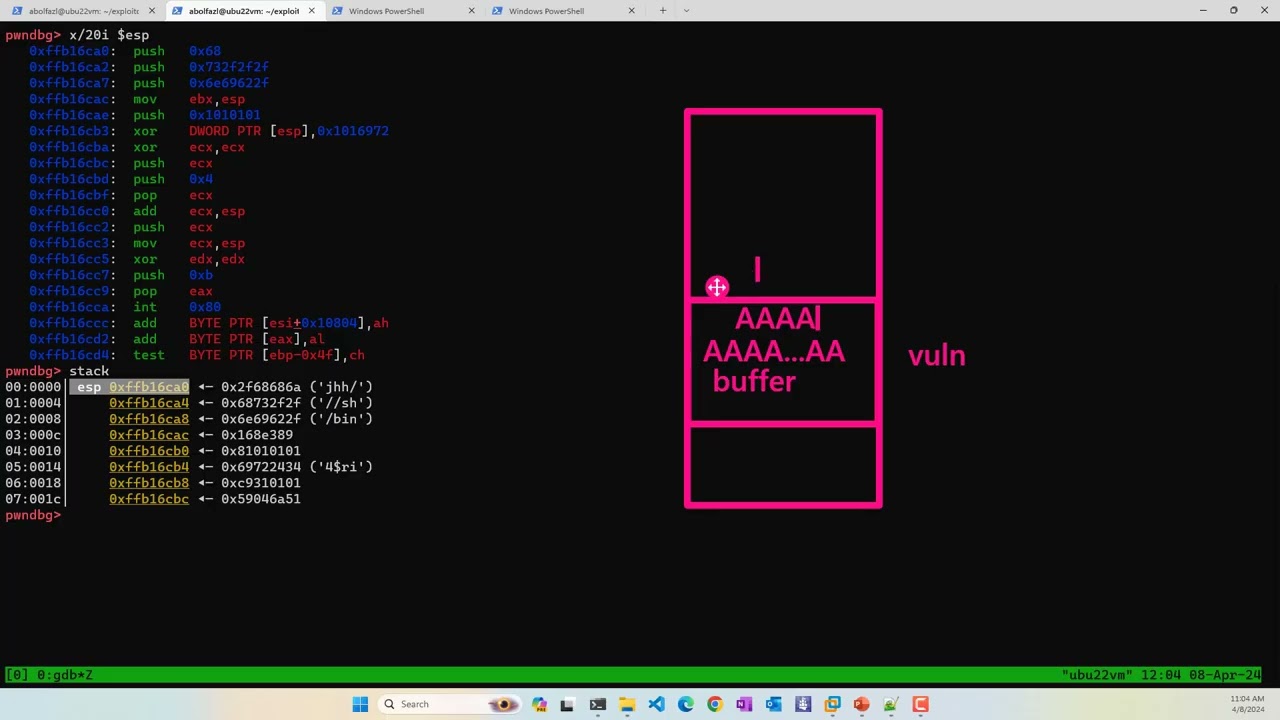Viewport: 1280px width, 720px height.
Task: Open the Terminal app from the taskbar
Action: coord(597,704)
